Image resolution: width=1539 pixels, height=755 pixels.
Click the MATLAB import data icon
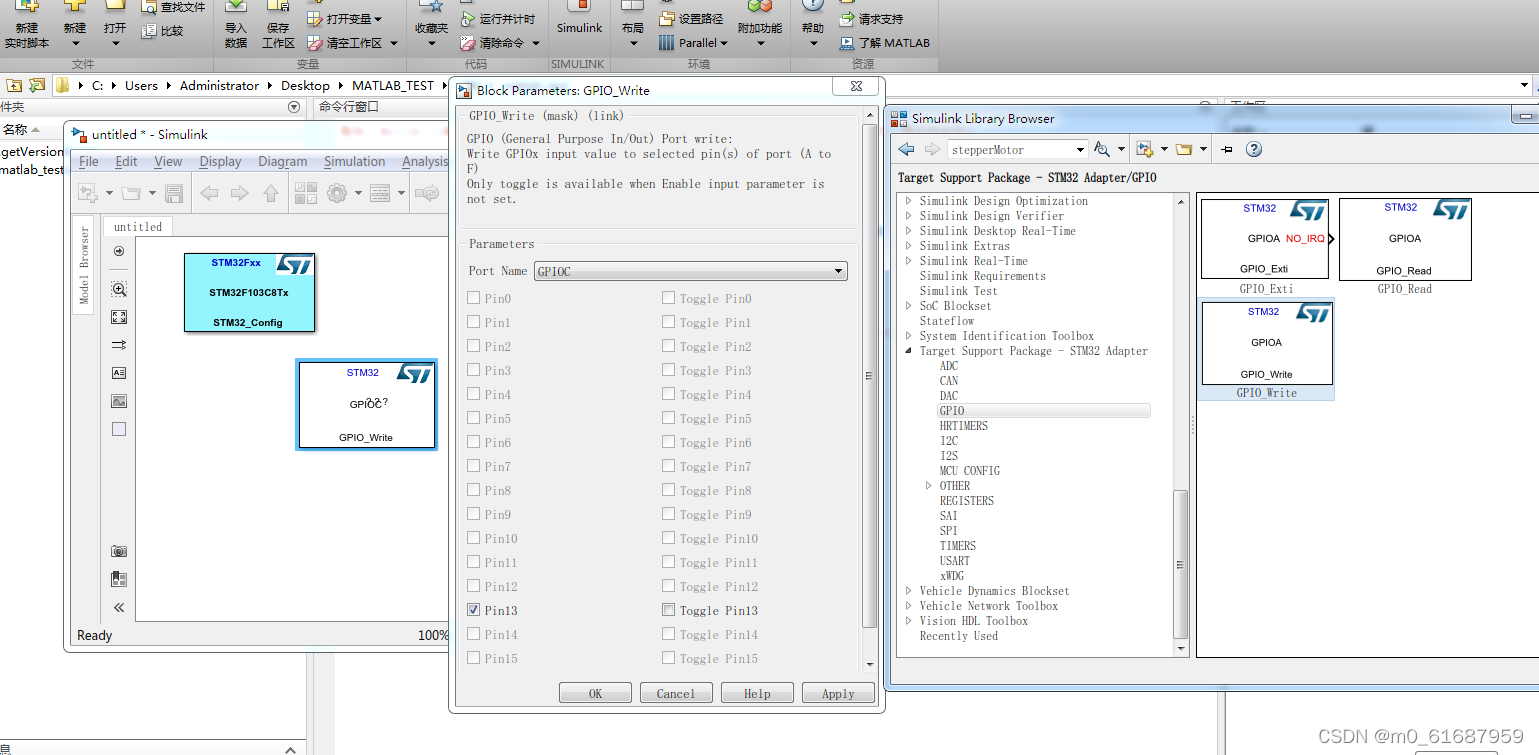[x=236, y=8]
